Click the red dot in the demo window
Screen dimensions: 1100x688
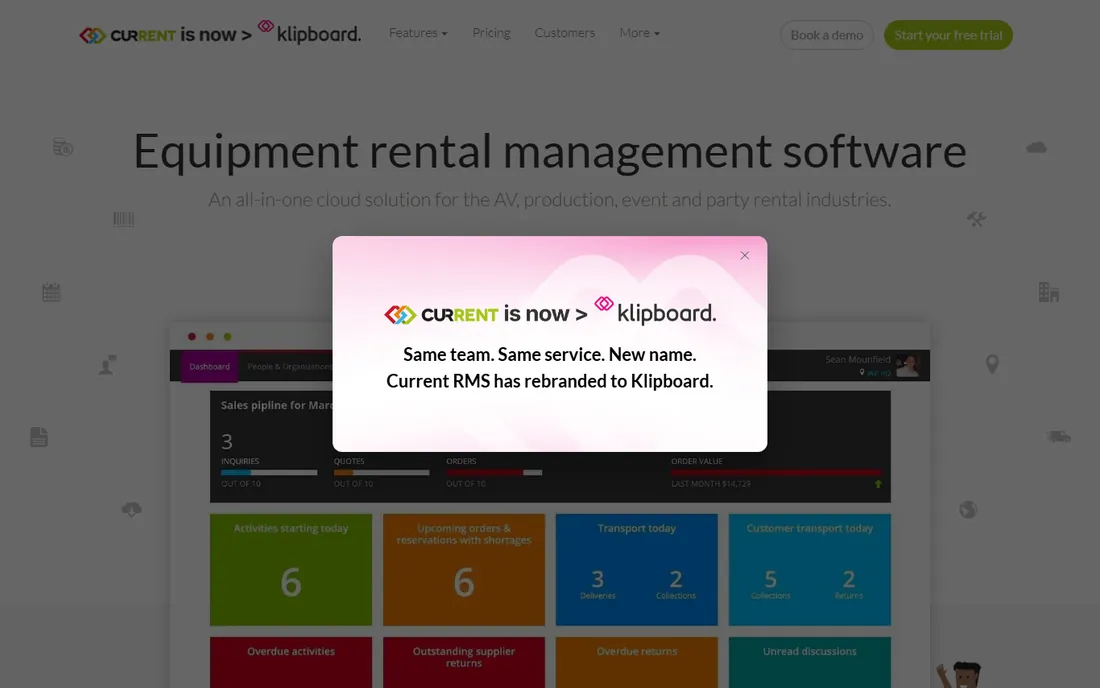(192, 337)
